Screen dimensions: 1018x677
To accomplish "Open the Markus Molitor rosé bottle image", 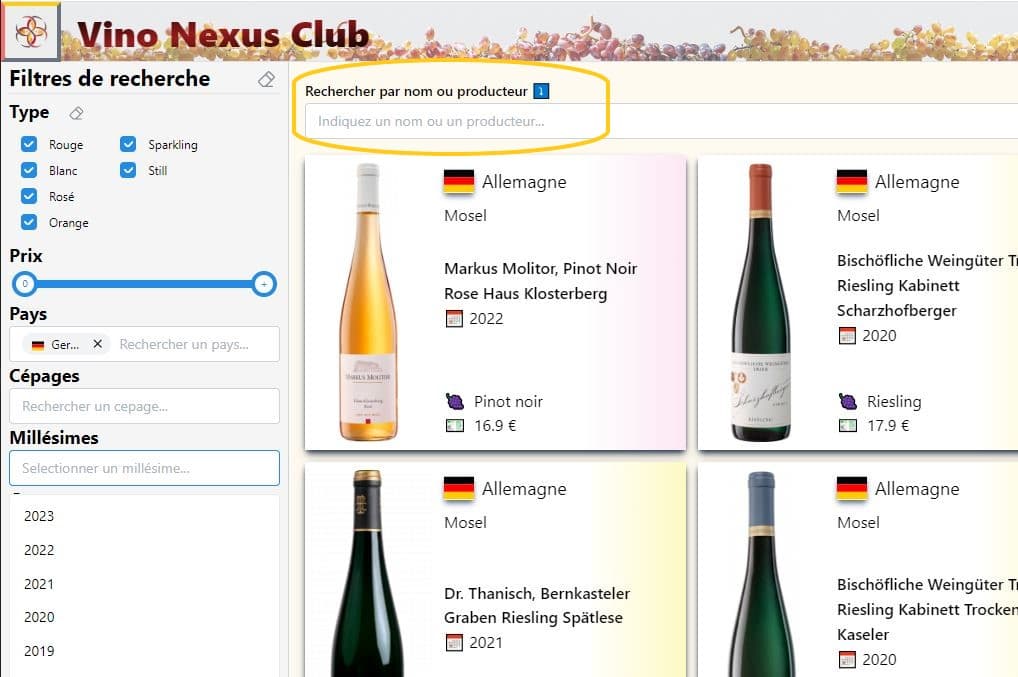I will point(367,302).
